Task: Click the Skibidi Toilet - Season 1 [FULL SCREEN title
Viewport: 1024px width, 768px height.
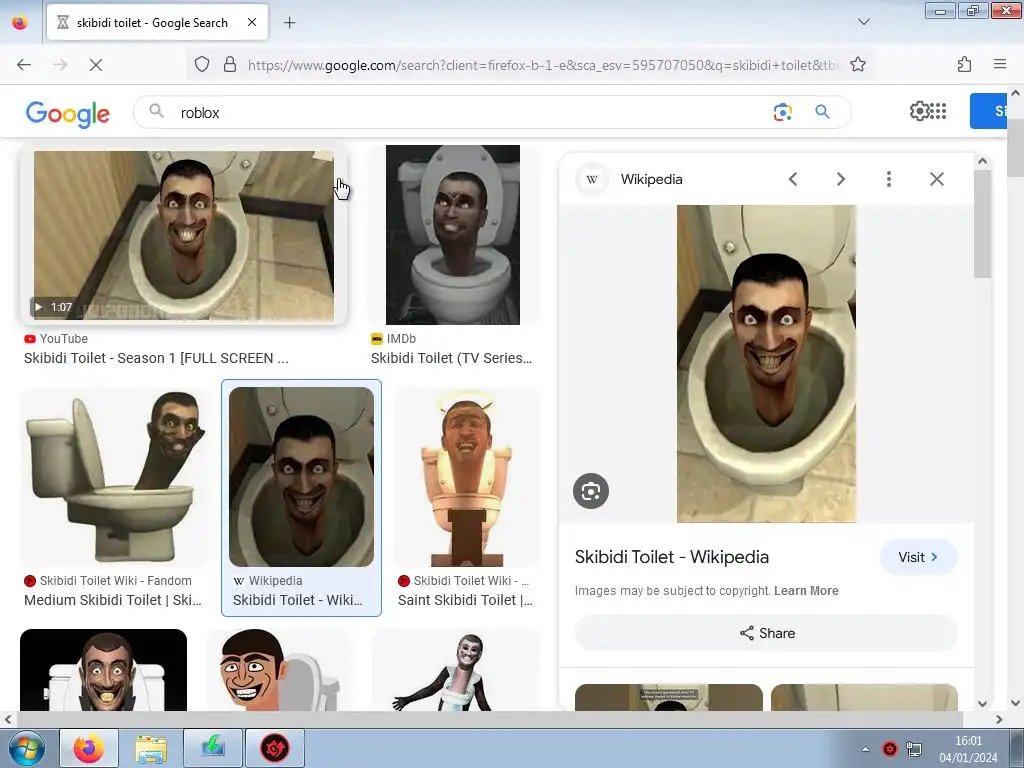Action: pos(156,359)
